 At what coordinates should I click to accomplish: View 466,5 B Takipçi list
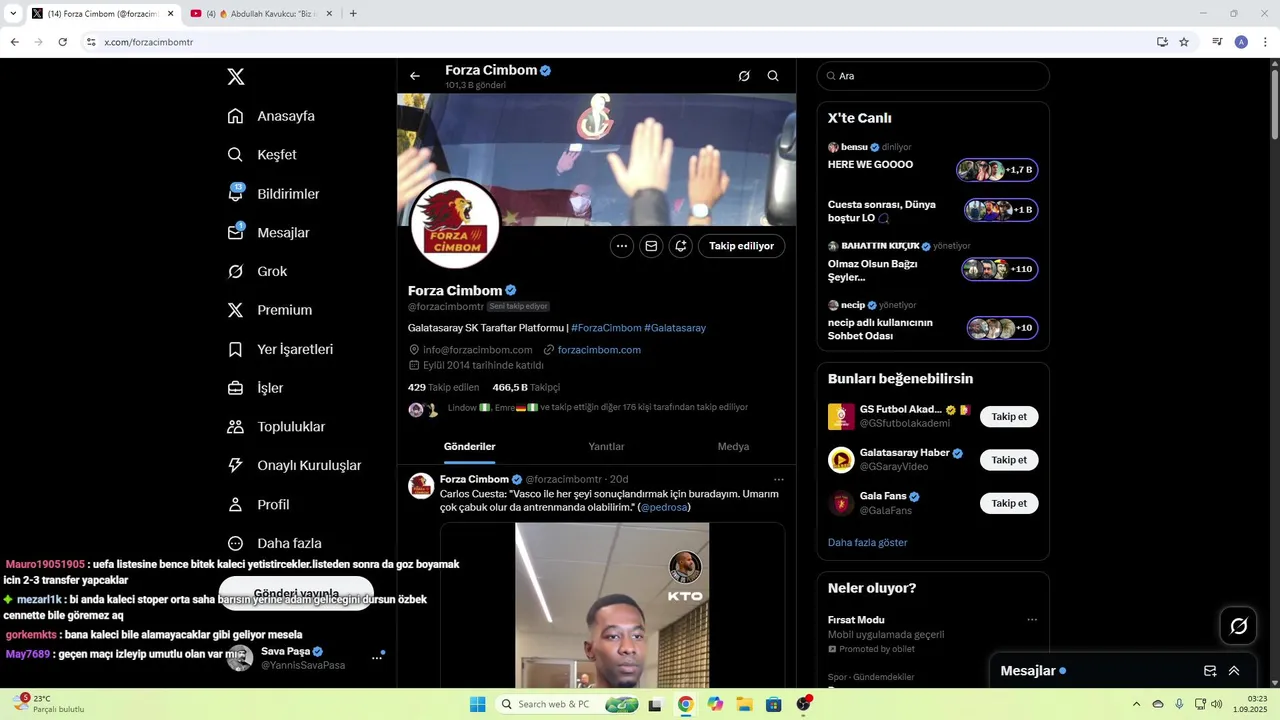526,387
